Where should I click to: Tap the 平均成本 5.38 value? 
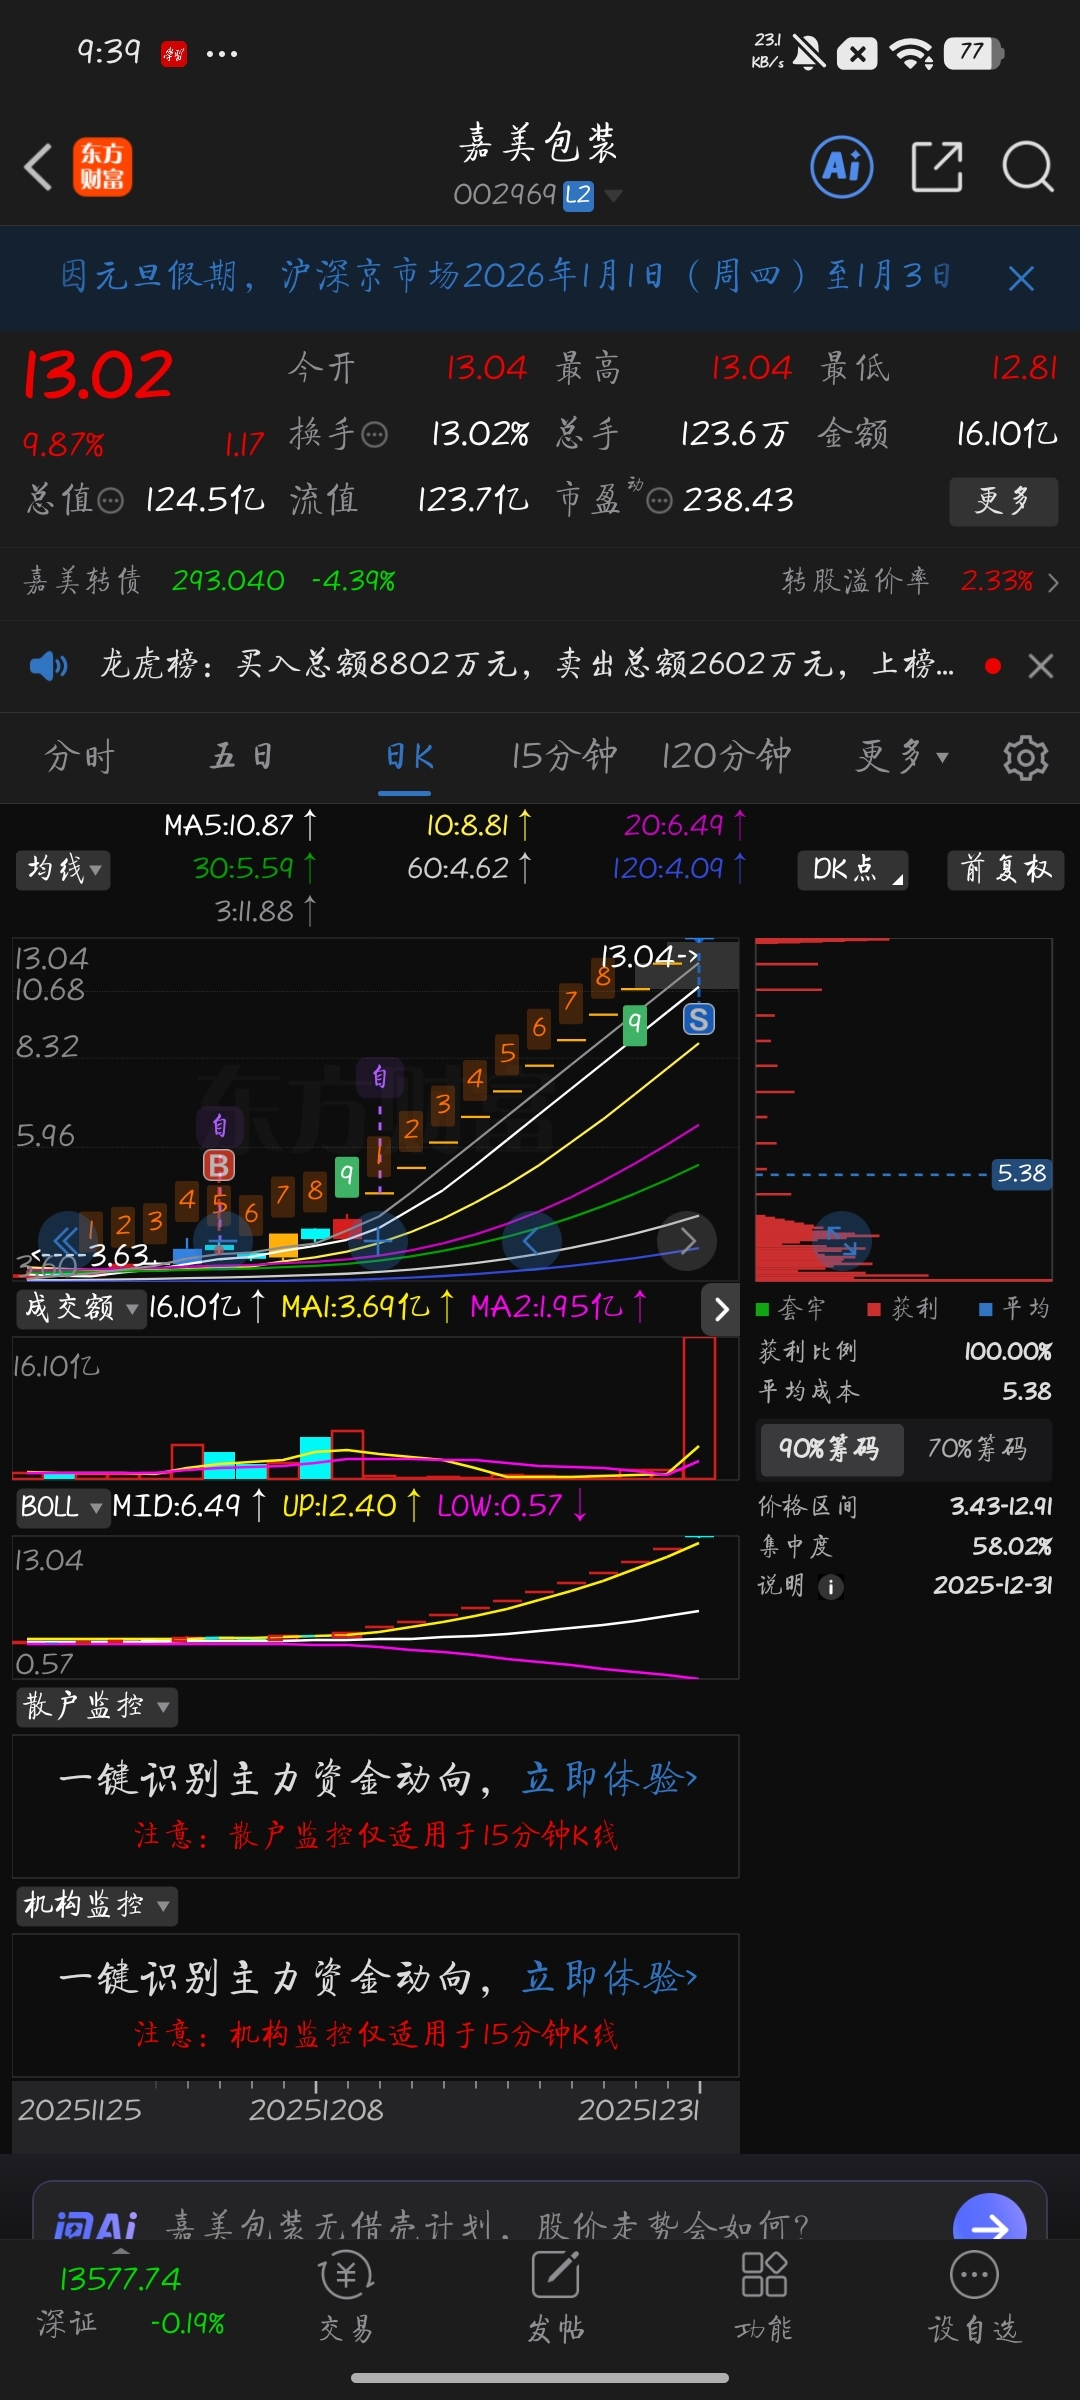click(1027, 1392)
